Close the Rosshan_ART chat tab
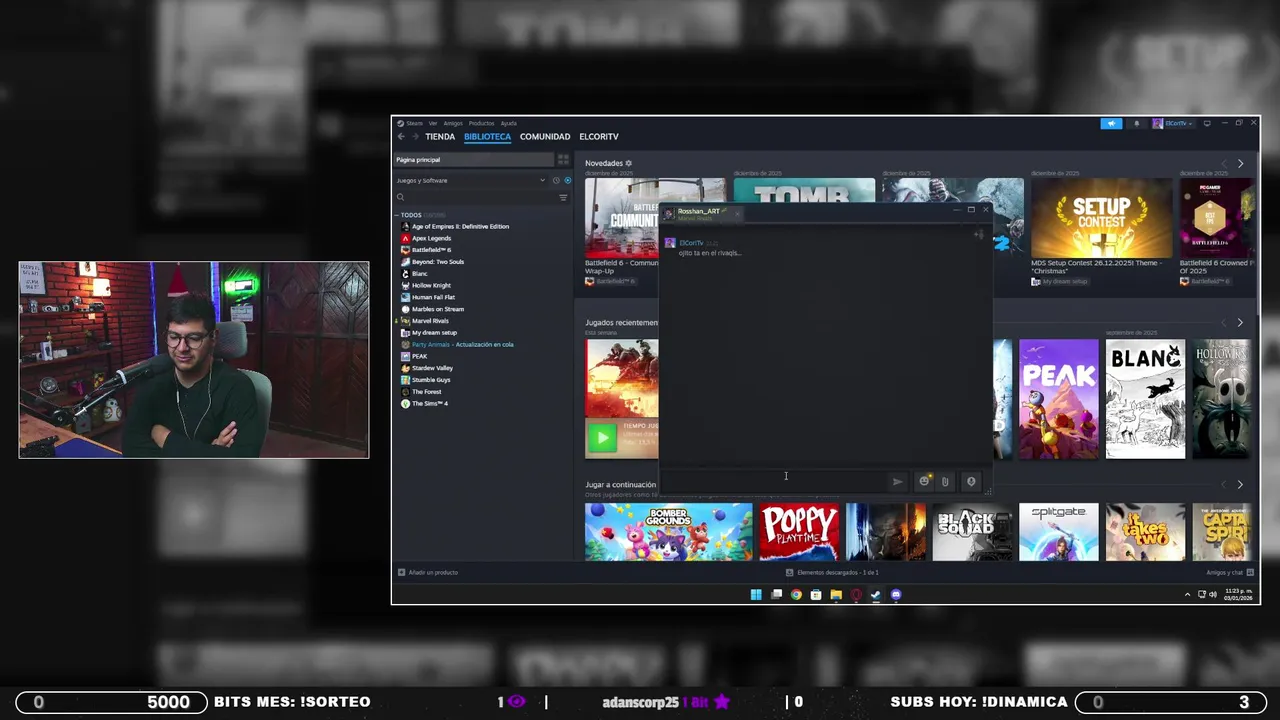This screenshot has height=720, width=1280. 738,212
